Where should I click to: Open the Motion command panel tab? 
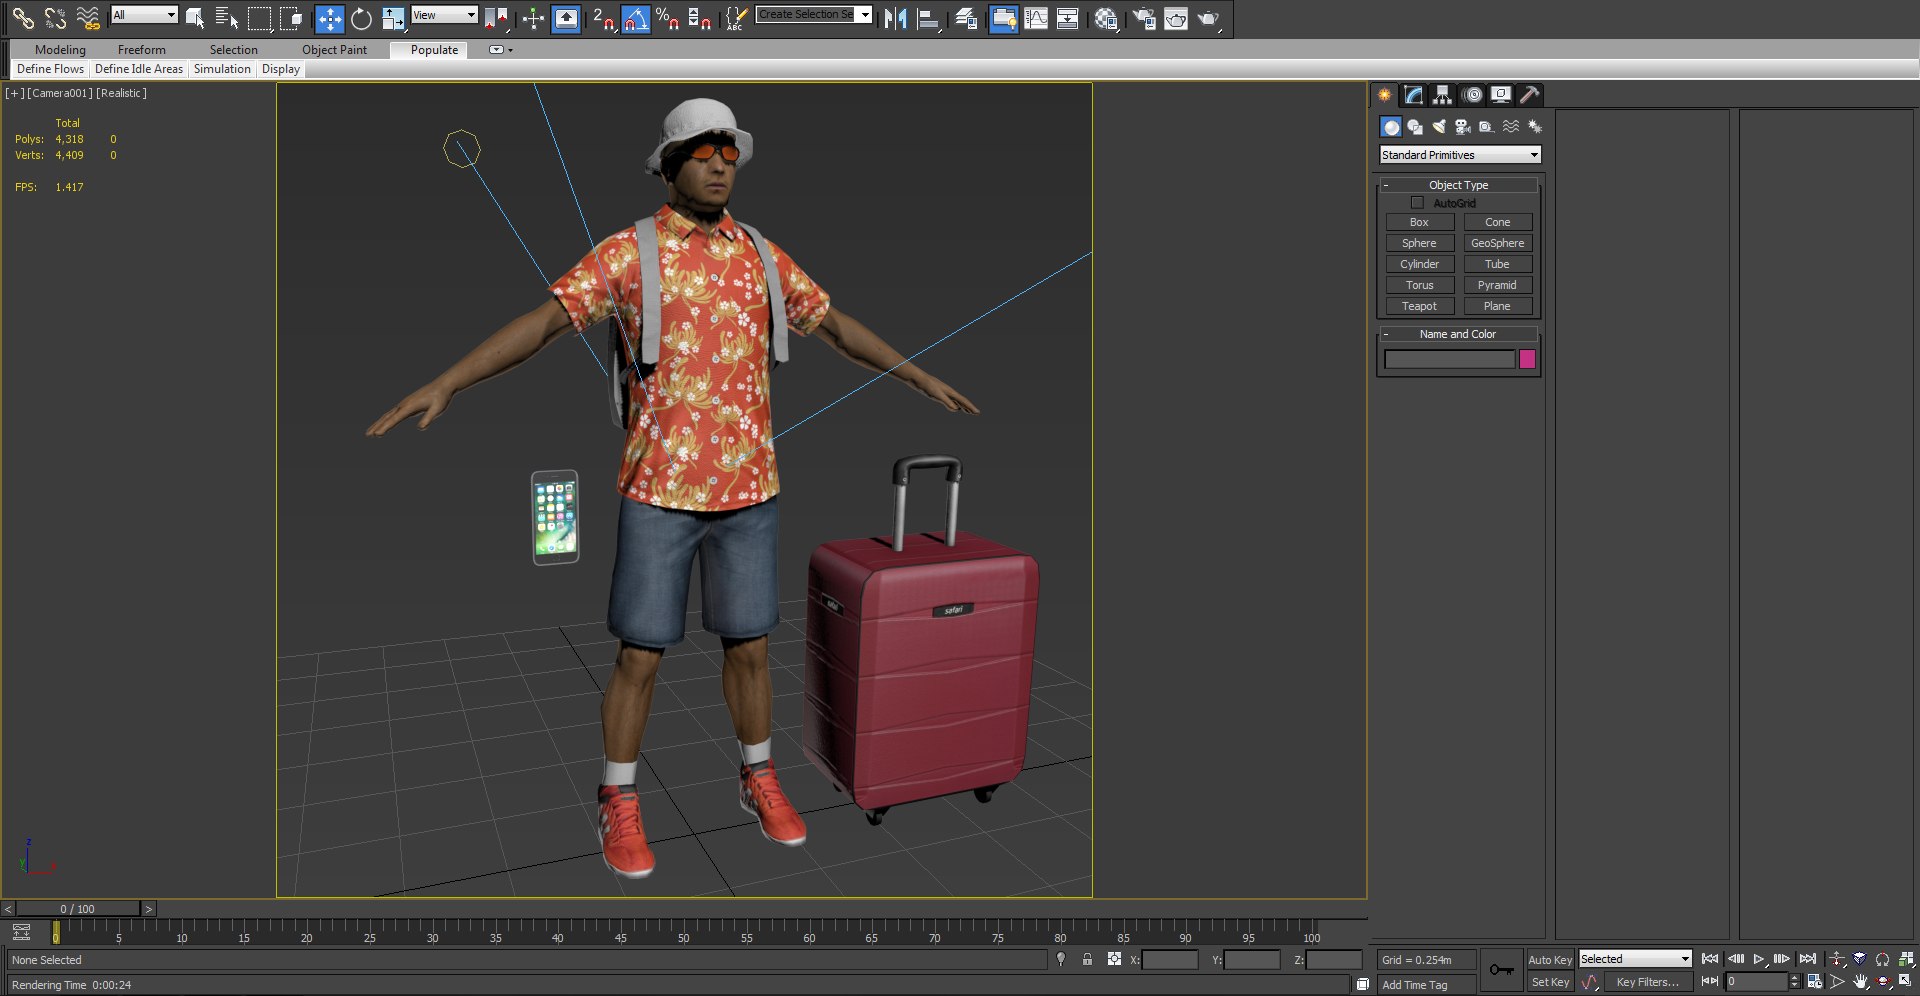click(1472, 95)
